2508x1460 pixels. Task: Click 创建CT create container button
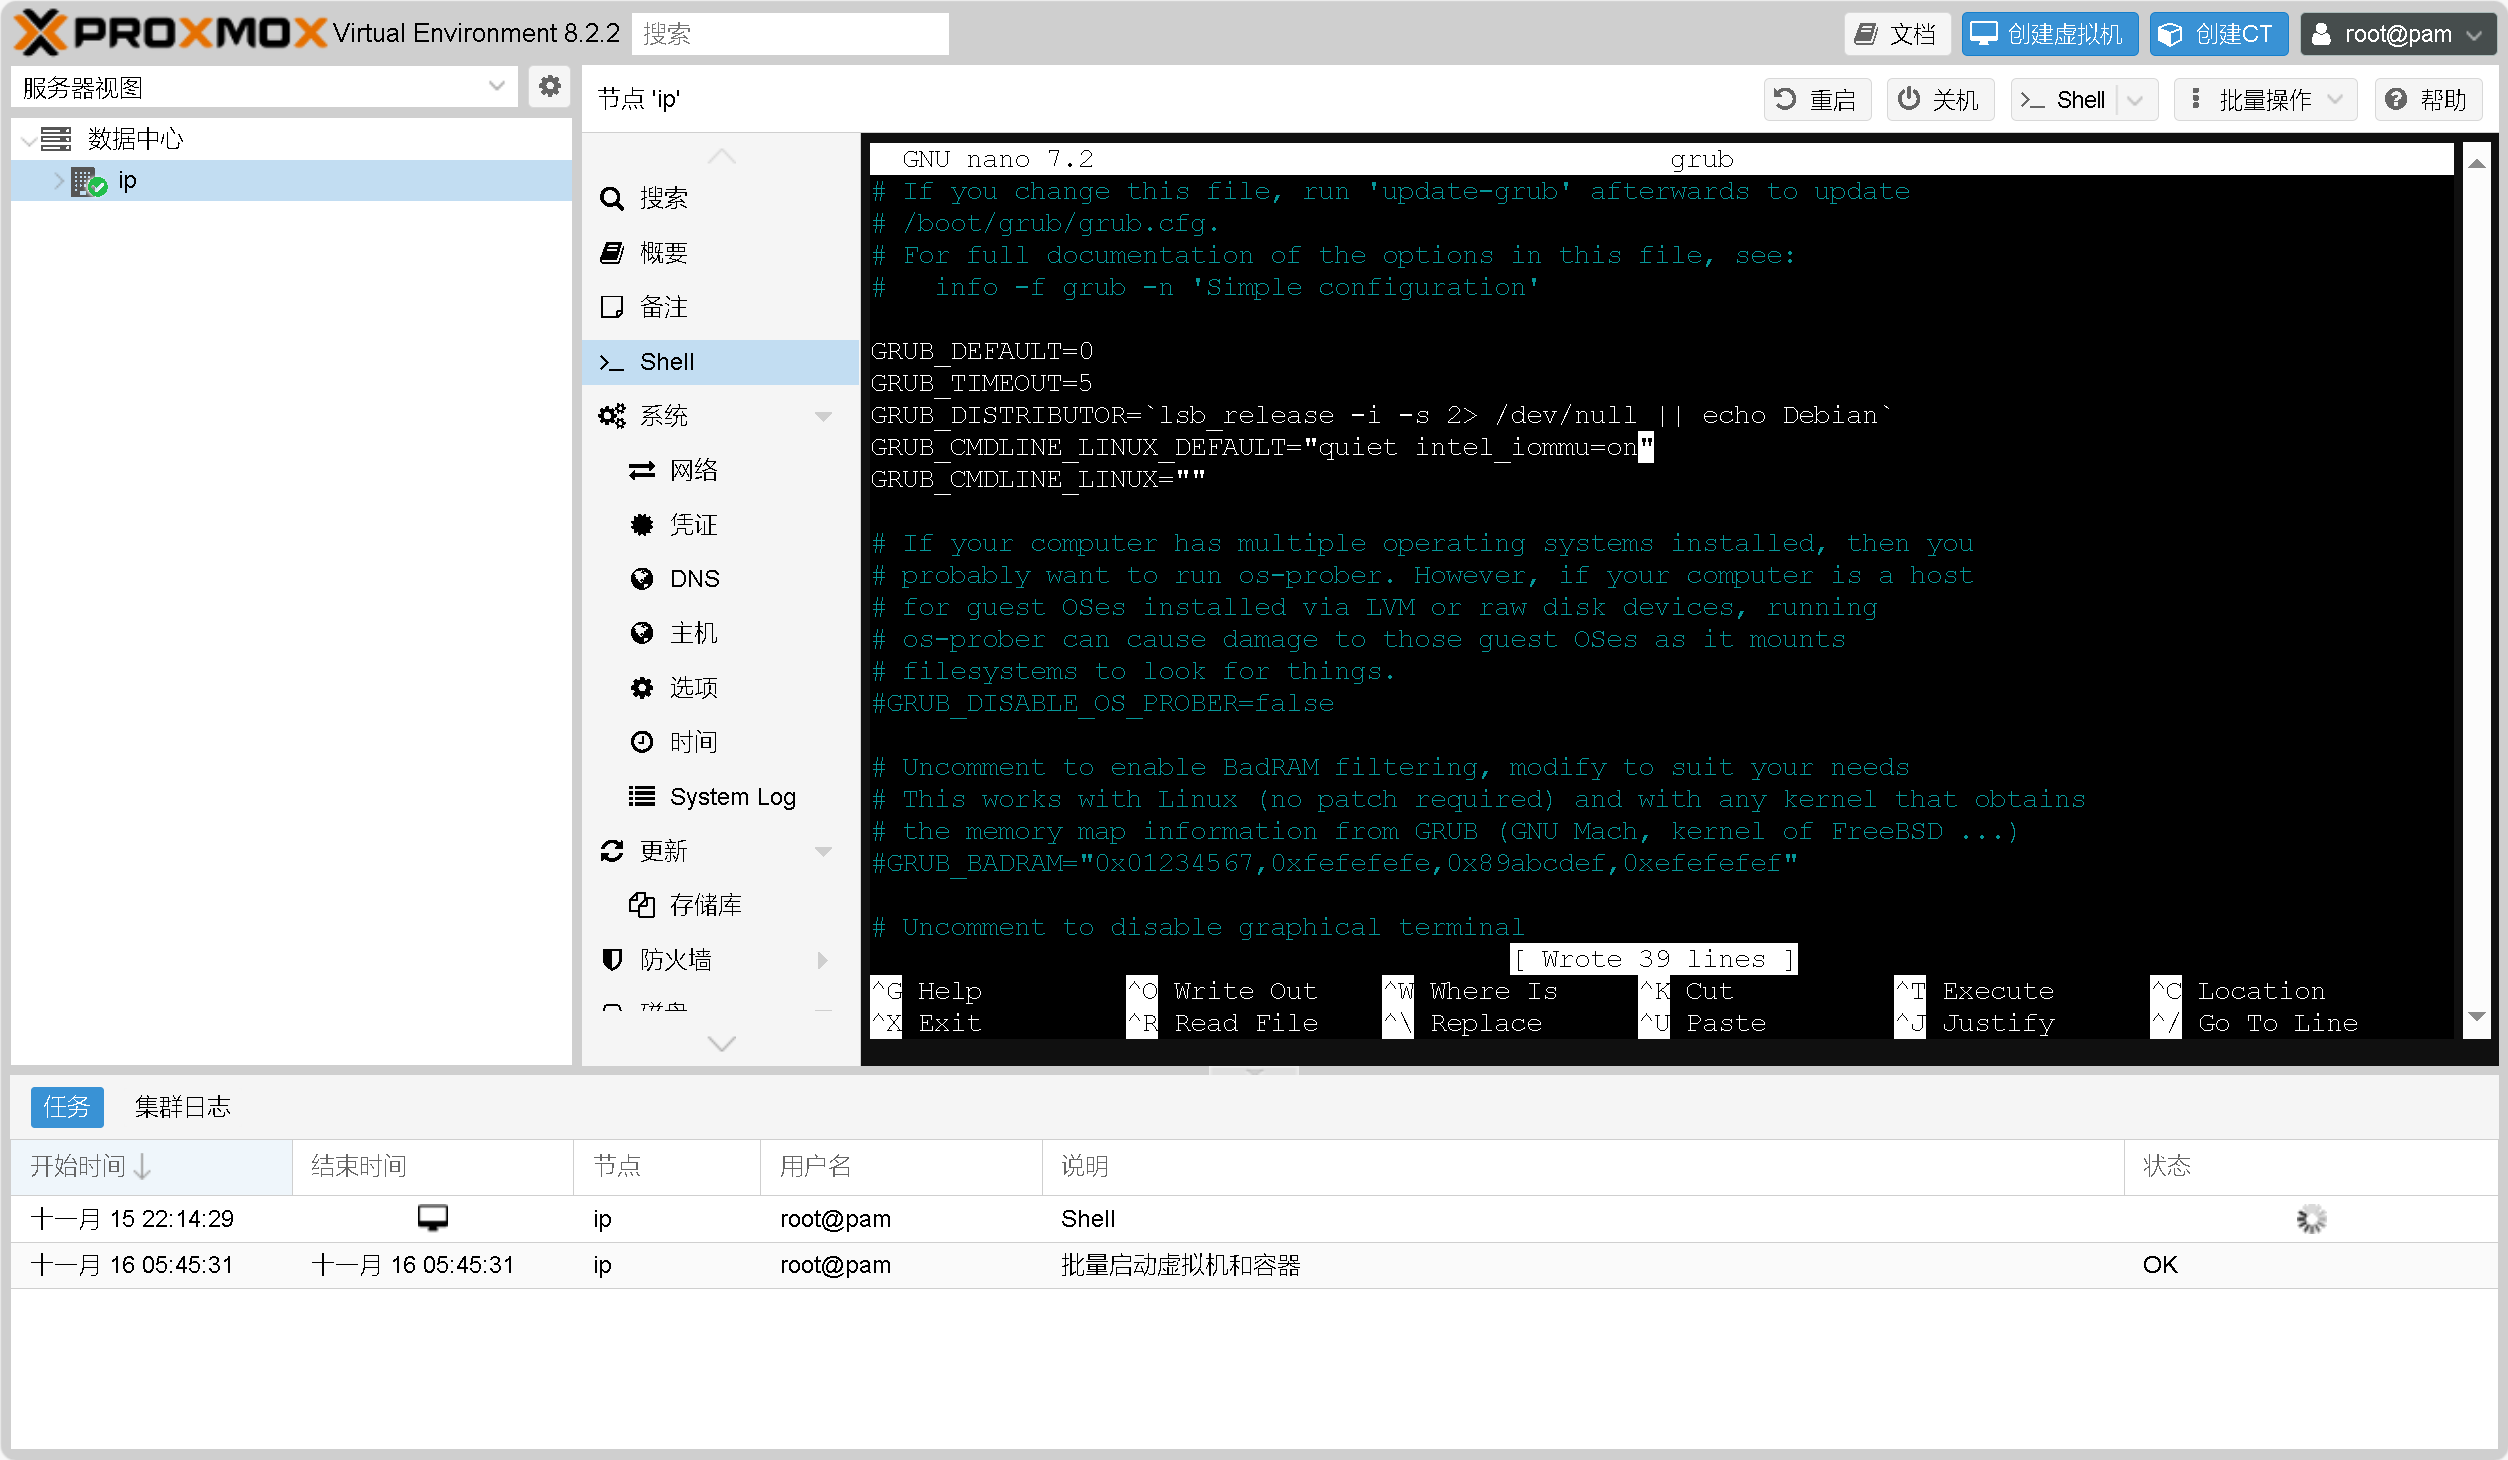pyautogui.click(x=2218, y=34)
